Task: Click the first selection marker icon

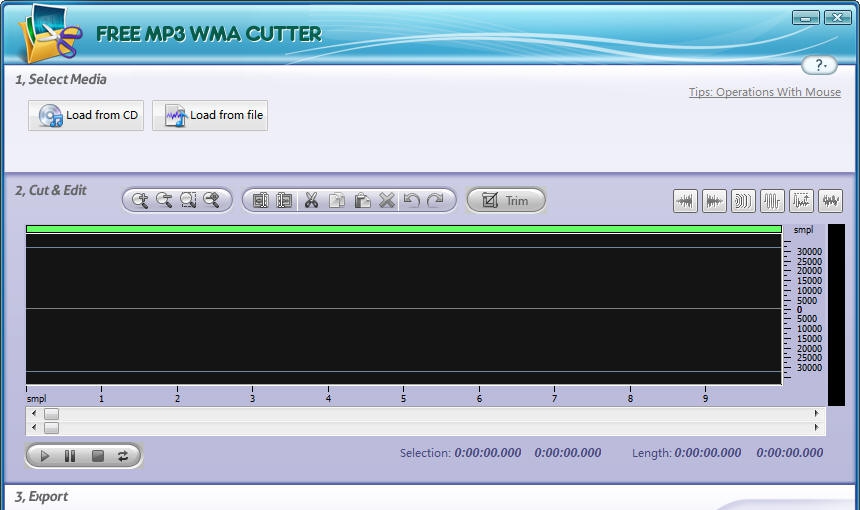Action: (x=261, y=200)
